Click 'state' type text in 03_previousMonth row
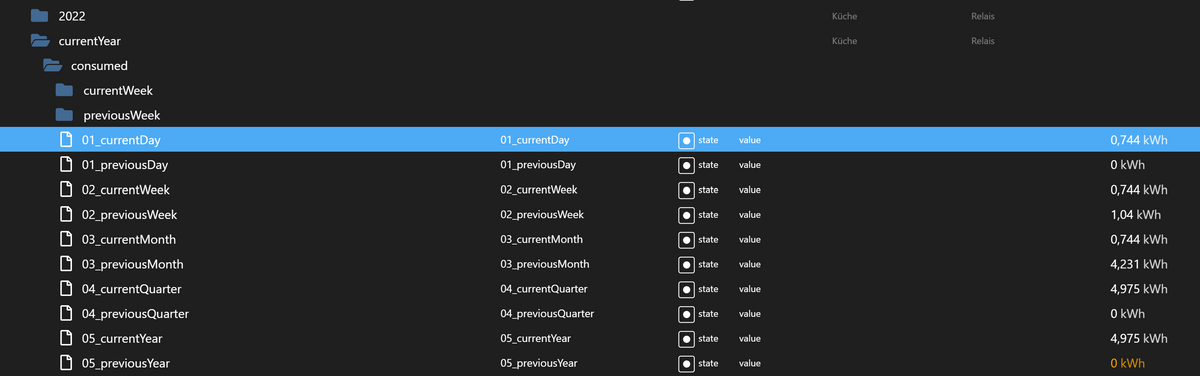Image resolution: width=1200 pixels, height=376 pixels. [x=708, y=264]
